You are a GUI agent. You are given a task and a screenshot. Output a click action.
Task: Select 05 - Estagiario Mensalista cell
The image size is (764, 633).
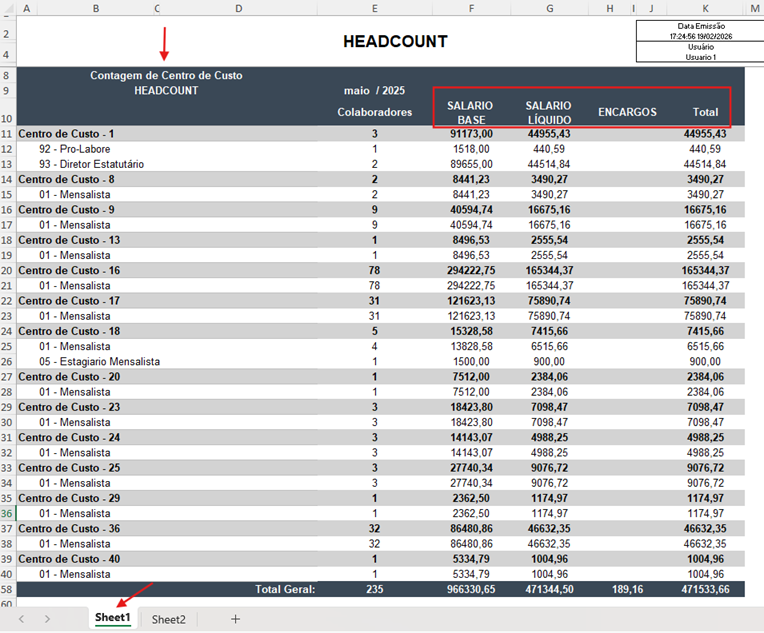point(99,362)
